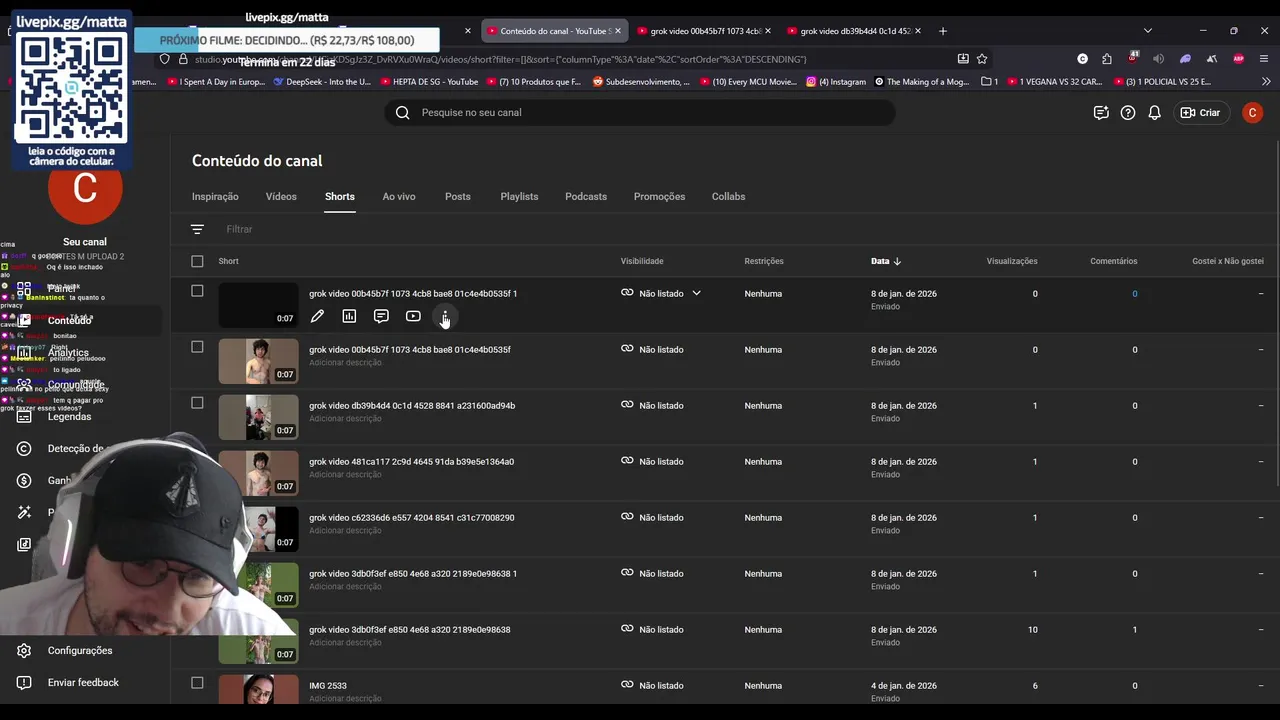
Task: Open Configurações gear in sidebar
Action: tap(24, 651)
